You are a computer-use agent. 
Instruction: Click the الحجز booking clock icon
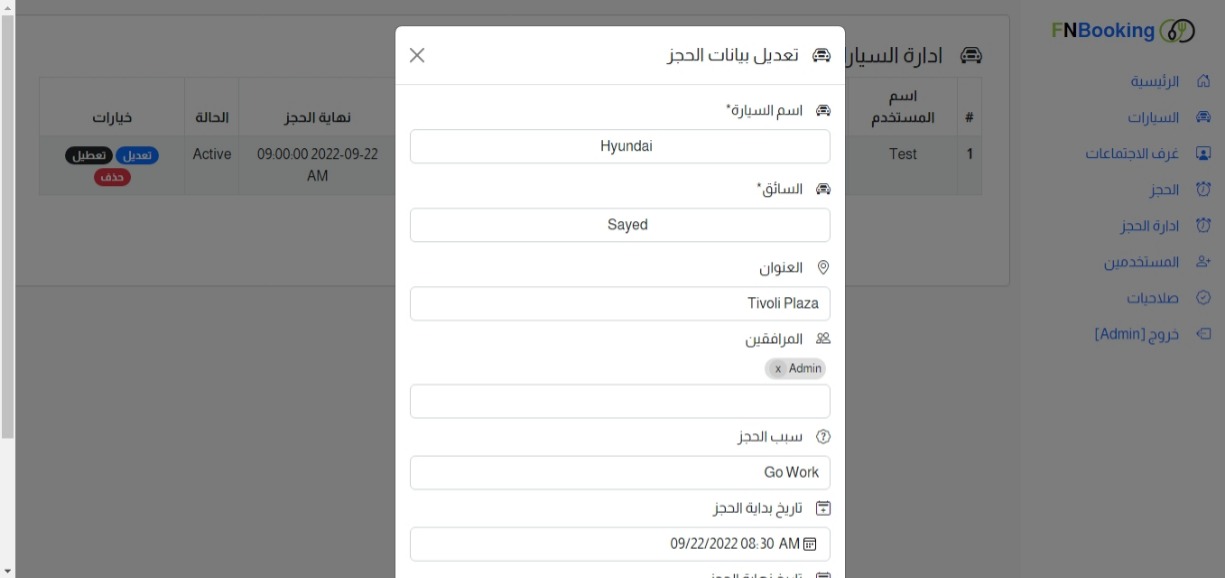point(1204,190)
